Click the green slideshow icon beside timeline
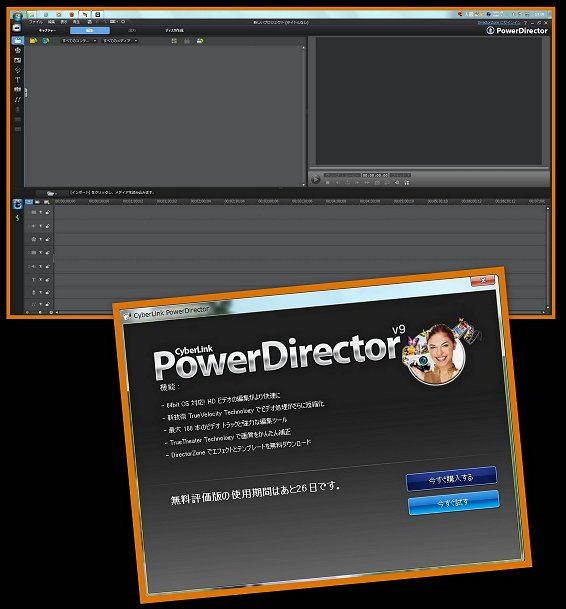The image size is (566, 609). 17,218
